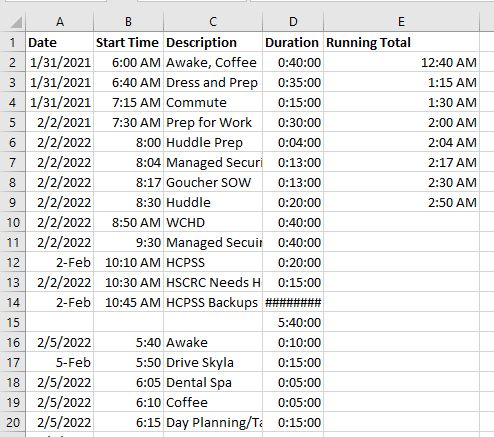Click the empty cell E10 beside WCHD

coord(401,222)
